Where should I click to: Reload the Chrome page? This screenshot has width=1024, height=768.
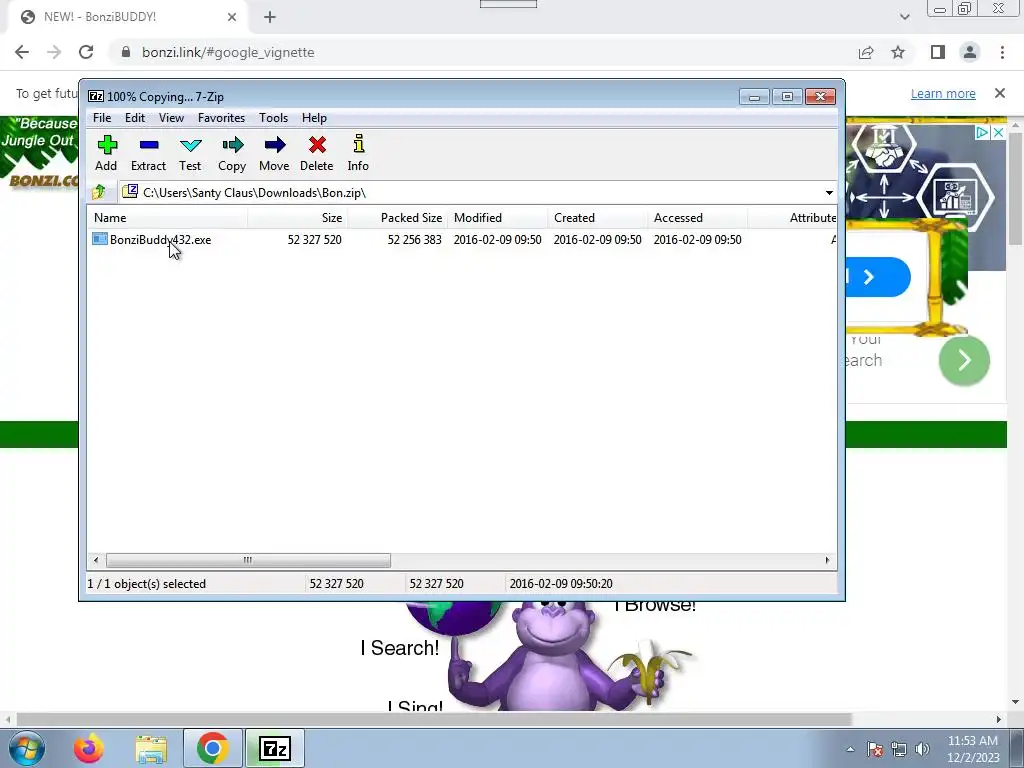(86, 52)
